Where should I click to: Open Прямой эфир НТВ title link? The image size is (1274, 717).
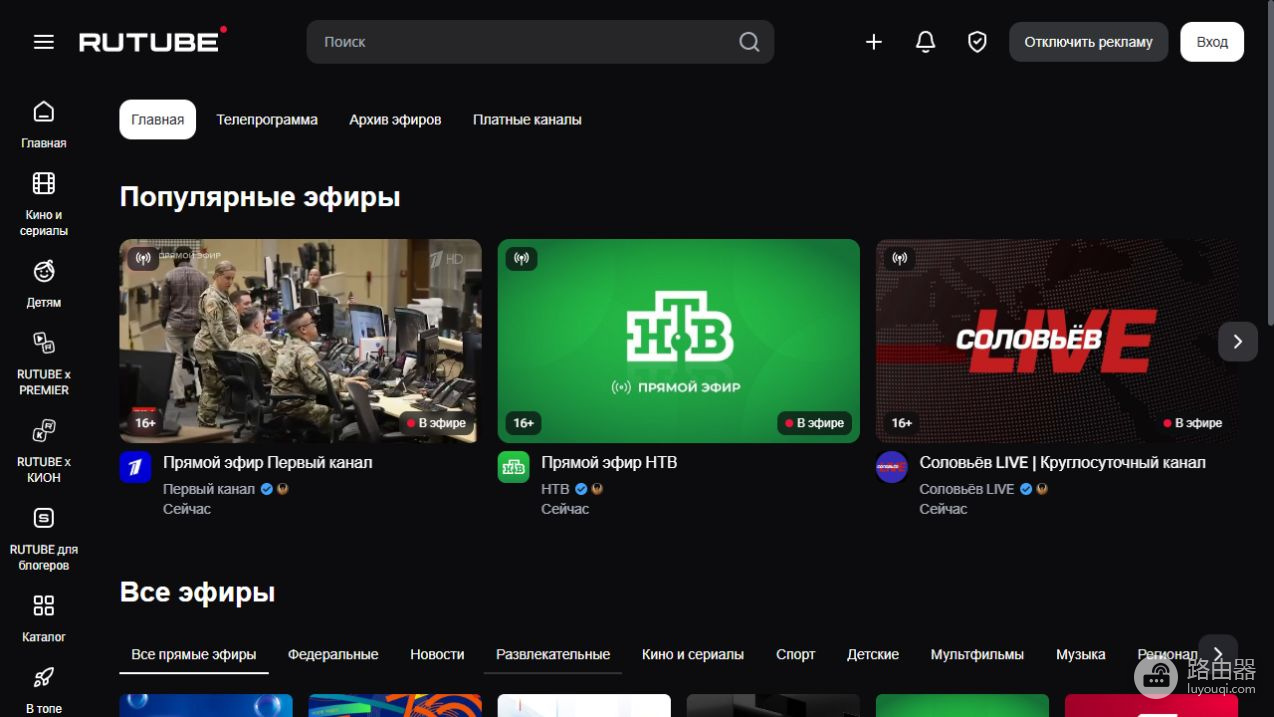point(609,462)
